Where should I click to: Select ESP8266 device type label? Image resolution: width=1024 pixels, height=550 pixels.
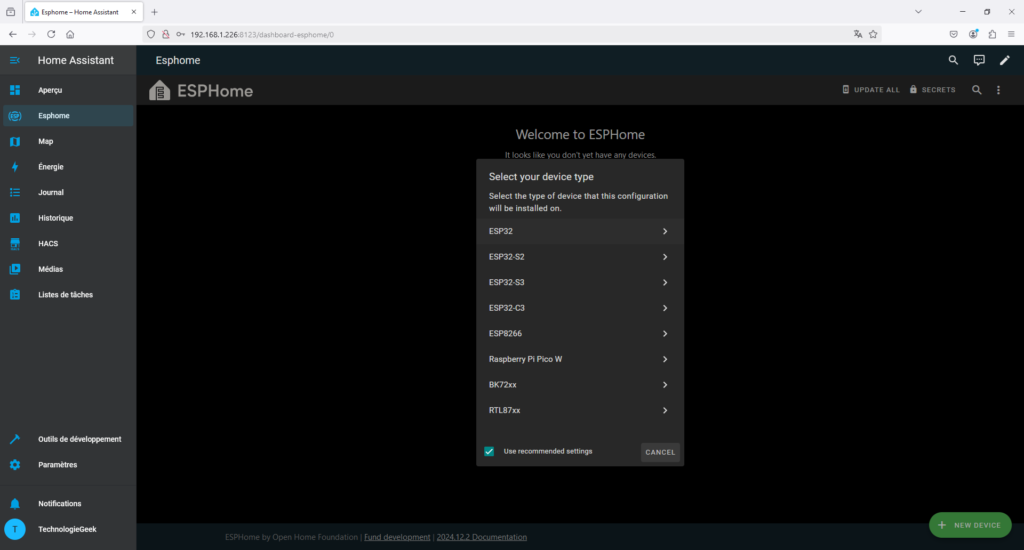coord(505,333)
